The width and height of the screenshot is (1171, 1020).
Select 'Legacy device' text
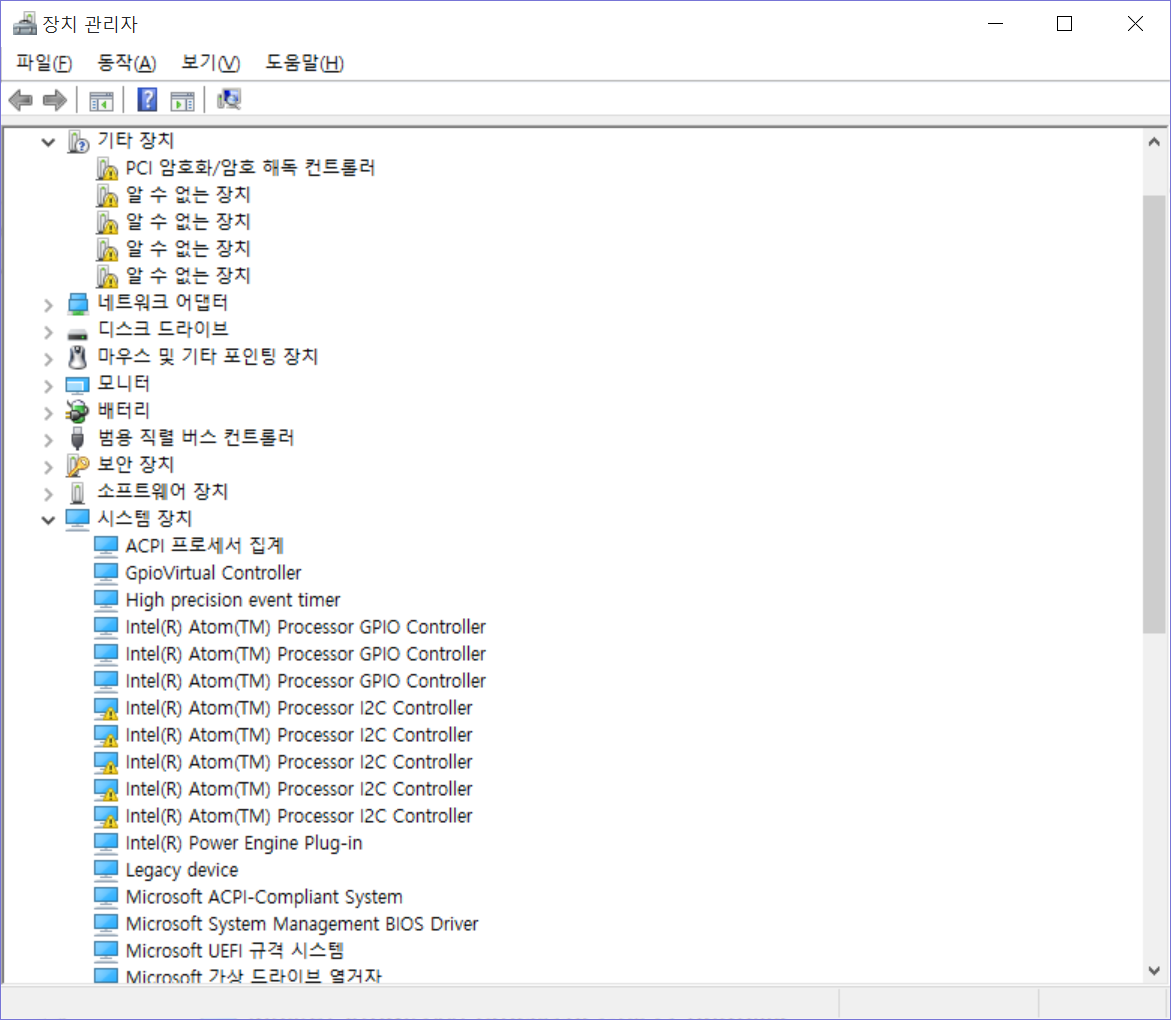[x=181, y=870]
